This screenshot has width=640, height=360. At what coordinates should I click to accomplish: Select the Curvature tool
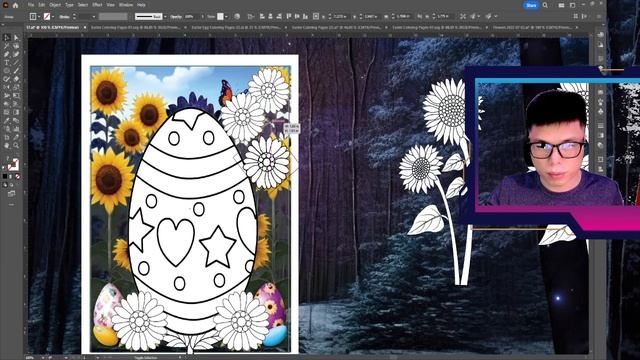point(16,54)
